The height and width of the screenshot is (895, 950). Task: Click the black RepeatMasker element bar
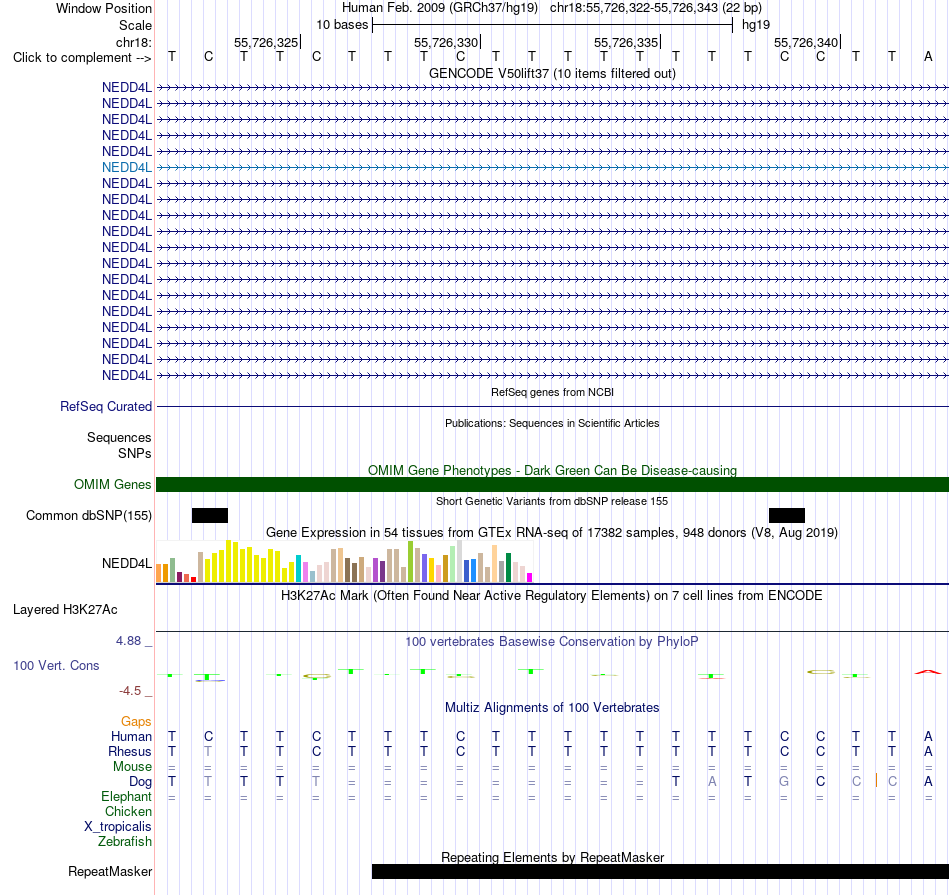point(660,871)
